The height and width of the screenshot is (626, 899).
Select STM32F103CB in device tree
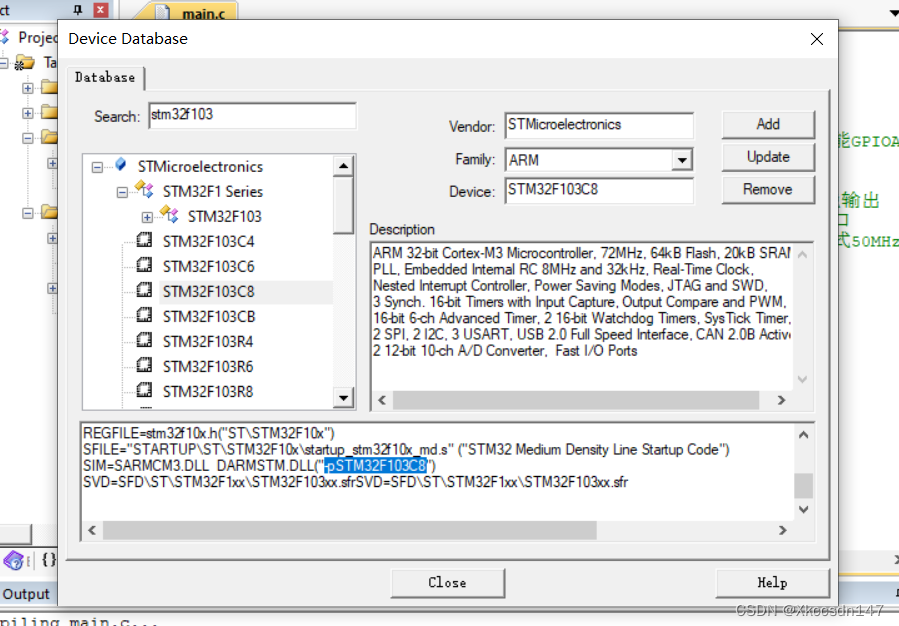[209, 317]
